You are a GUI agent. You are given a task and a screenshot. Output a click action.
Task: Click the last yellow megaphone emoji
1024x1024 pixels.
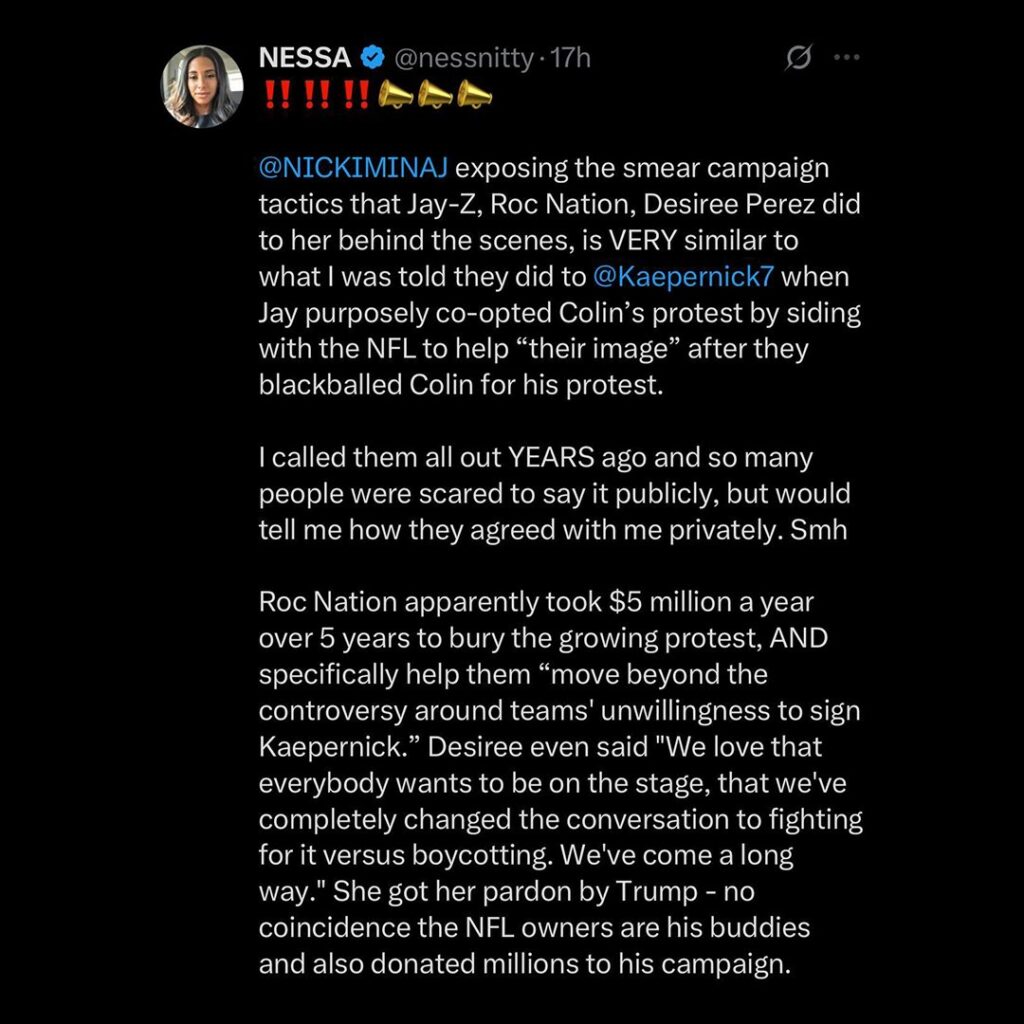[474, 95]
